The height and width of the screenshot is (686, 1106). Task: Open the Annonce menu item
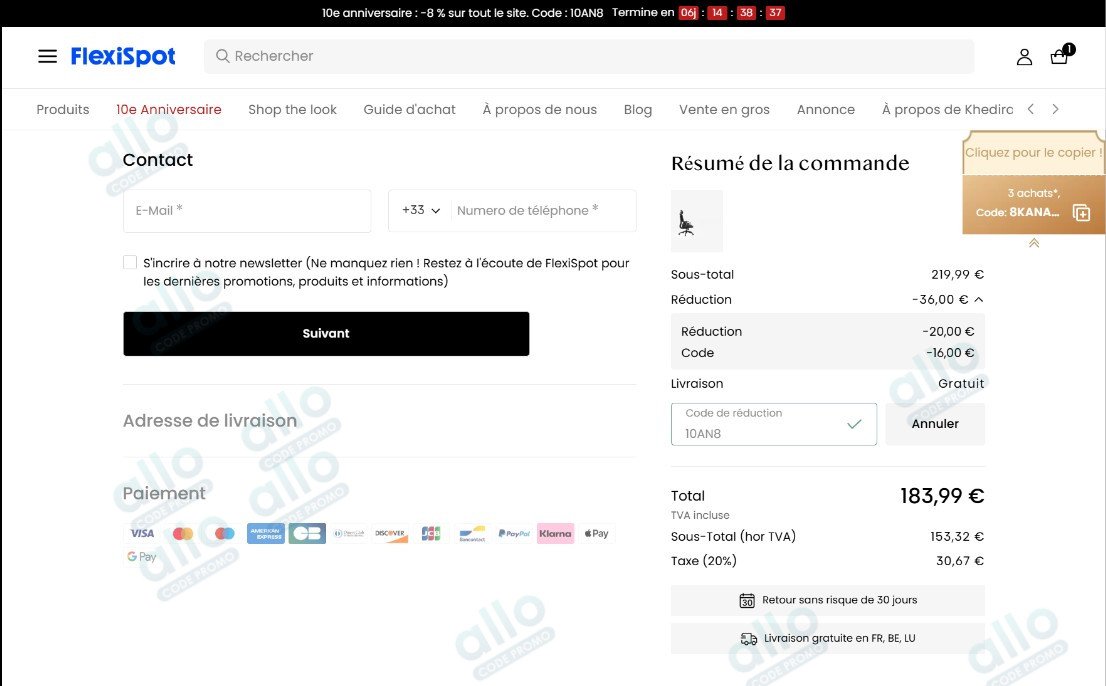[825, 109]
